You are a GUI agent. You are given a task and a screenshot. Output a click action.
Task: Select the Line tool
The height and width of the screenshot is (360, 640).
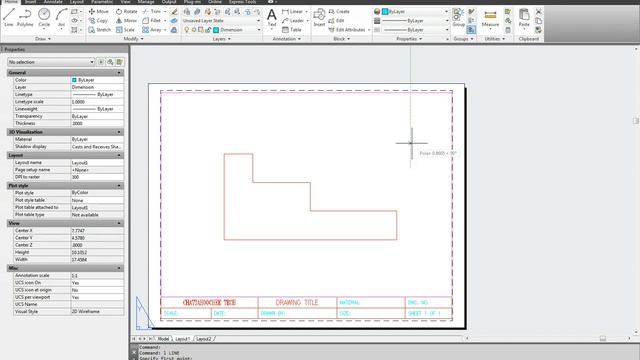[9, 17]
